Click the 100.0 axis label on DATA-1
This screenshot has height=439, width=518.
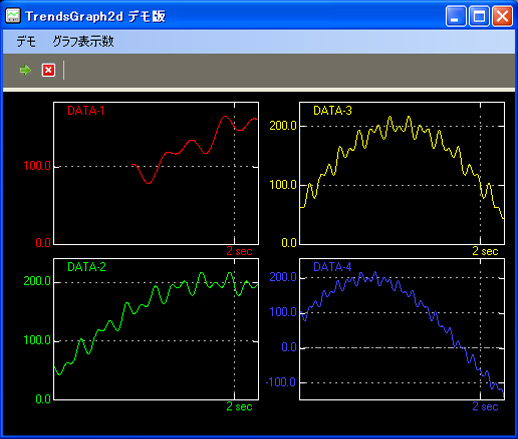point(37,166)
